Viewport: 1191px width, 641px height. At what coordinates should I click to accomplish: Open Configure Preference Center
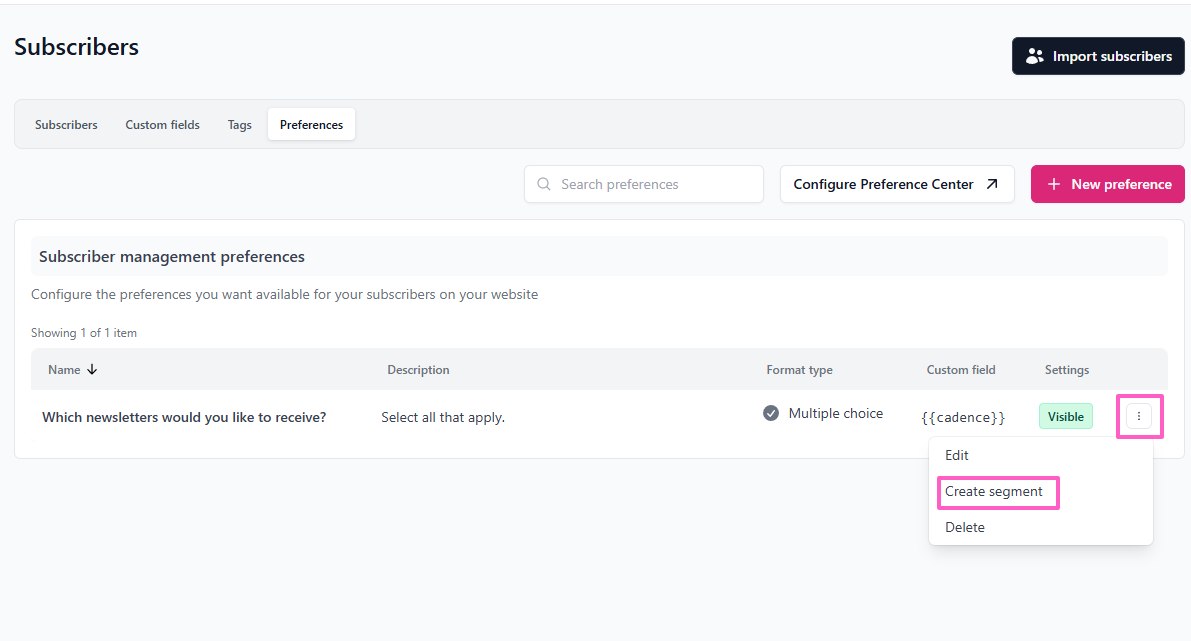(x=884, y=184)
